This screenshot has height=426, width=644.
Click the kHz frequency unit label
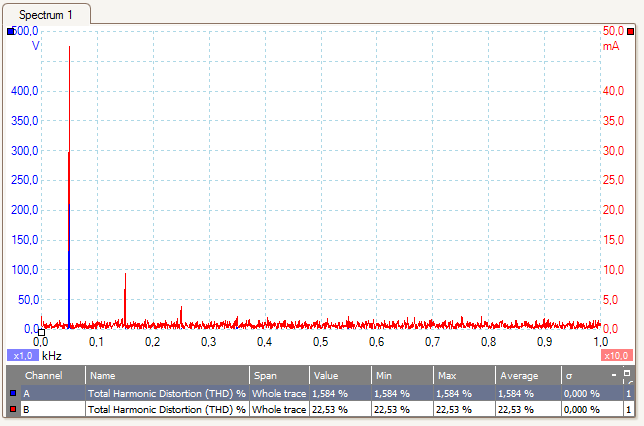coord(52,355)
